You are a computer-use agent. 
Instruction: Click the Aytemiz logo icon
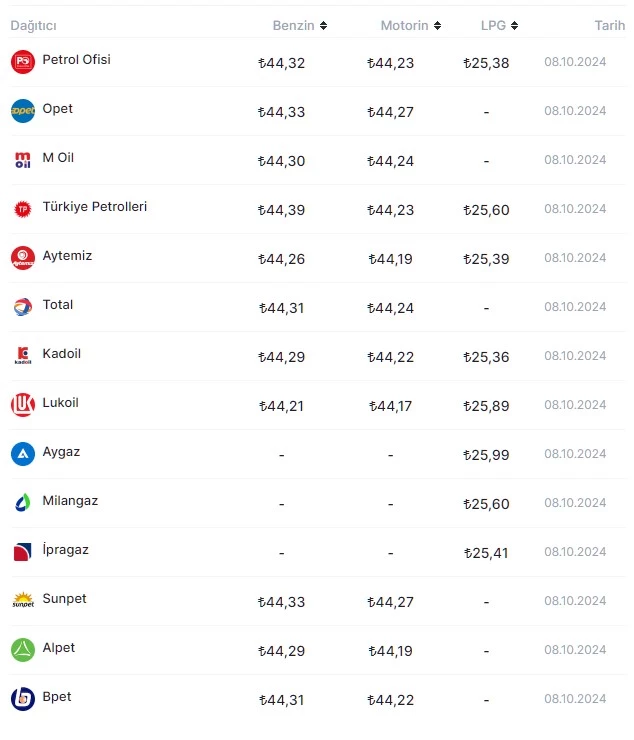pyautogui.click(x=22, y=258)
